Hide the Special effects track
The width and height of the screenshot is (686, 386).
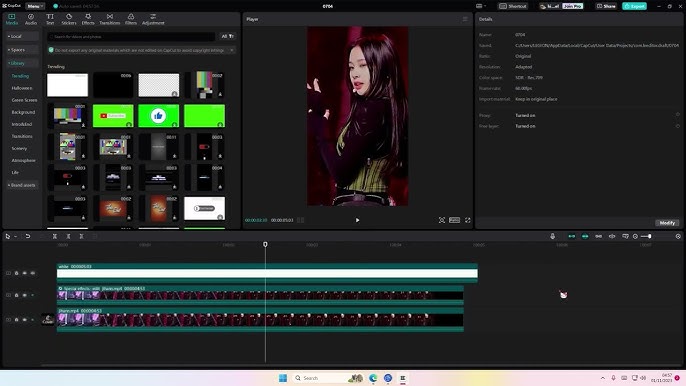pyautogui.click(x=24, y=295)
